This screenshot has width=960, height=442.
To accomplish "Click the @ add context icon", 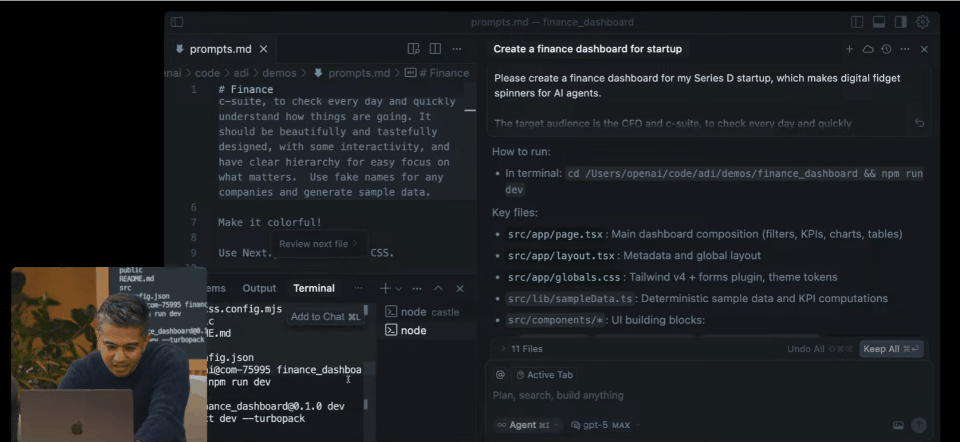I will [x=500, y=375].
